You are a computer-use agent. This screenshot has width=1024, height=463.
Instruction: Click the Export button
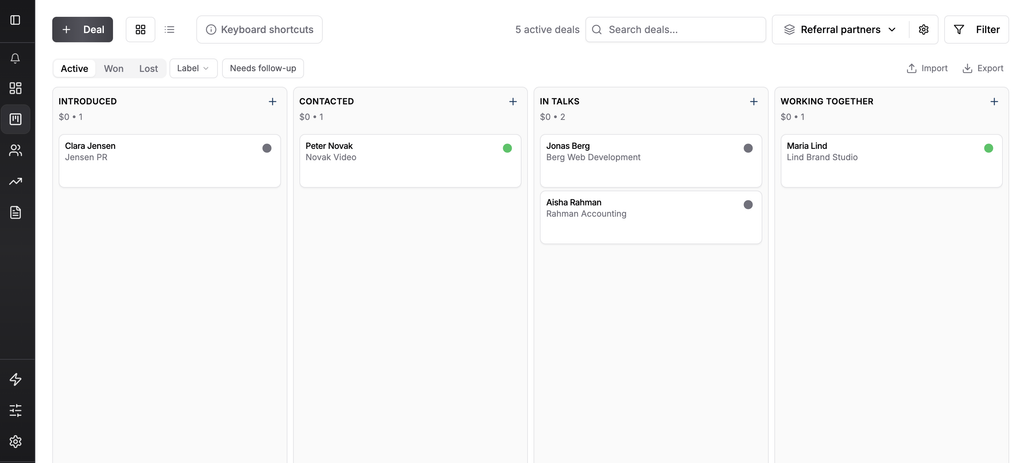tap(983, 69)
